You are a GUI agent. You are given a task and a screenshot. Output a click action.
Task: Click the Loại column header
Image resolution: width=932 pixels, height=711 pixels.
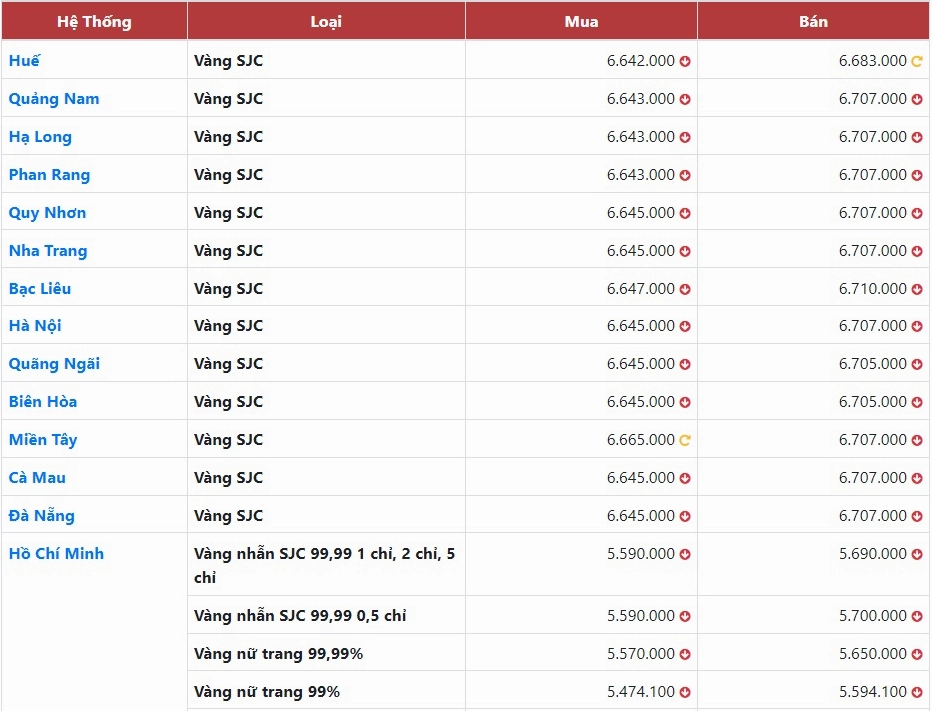pyautogui.click(x=326, y=21)
